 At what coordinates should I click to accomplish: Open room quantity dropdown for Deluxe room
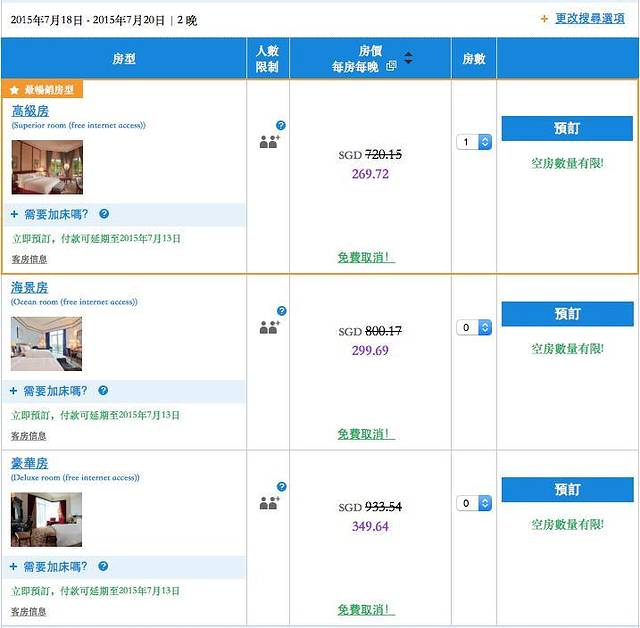coord(475,503)
